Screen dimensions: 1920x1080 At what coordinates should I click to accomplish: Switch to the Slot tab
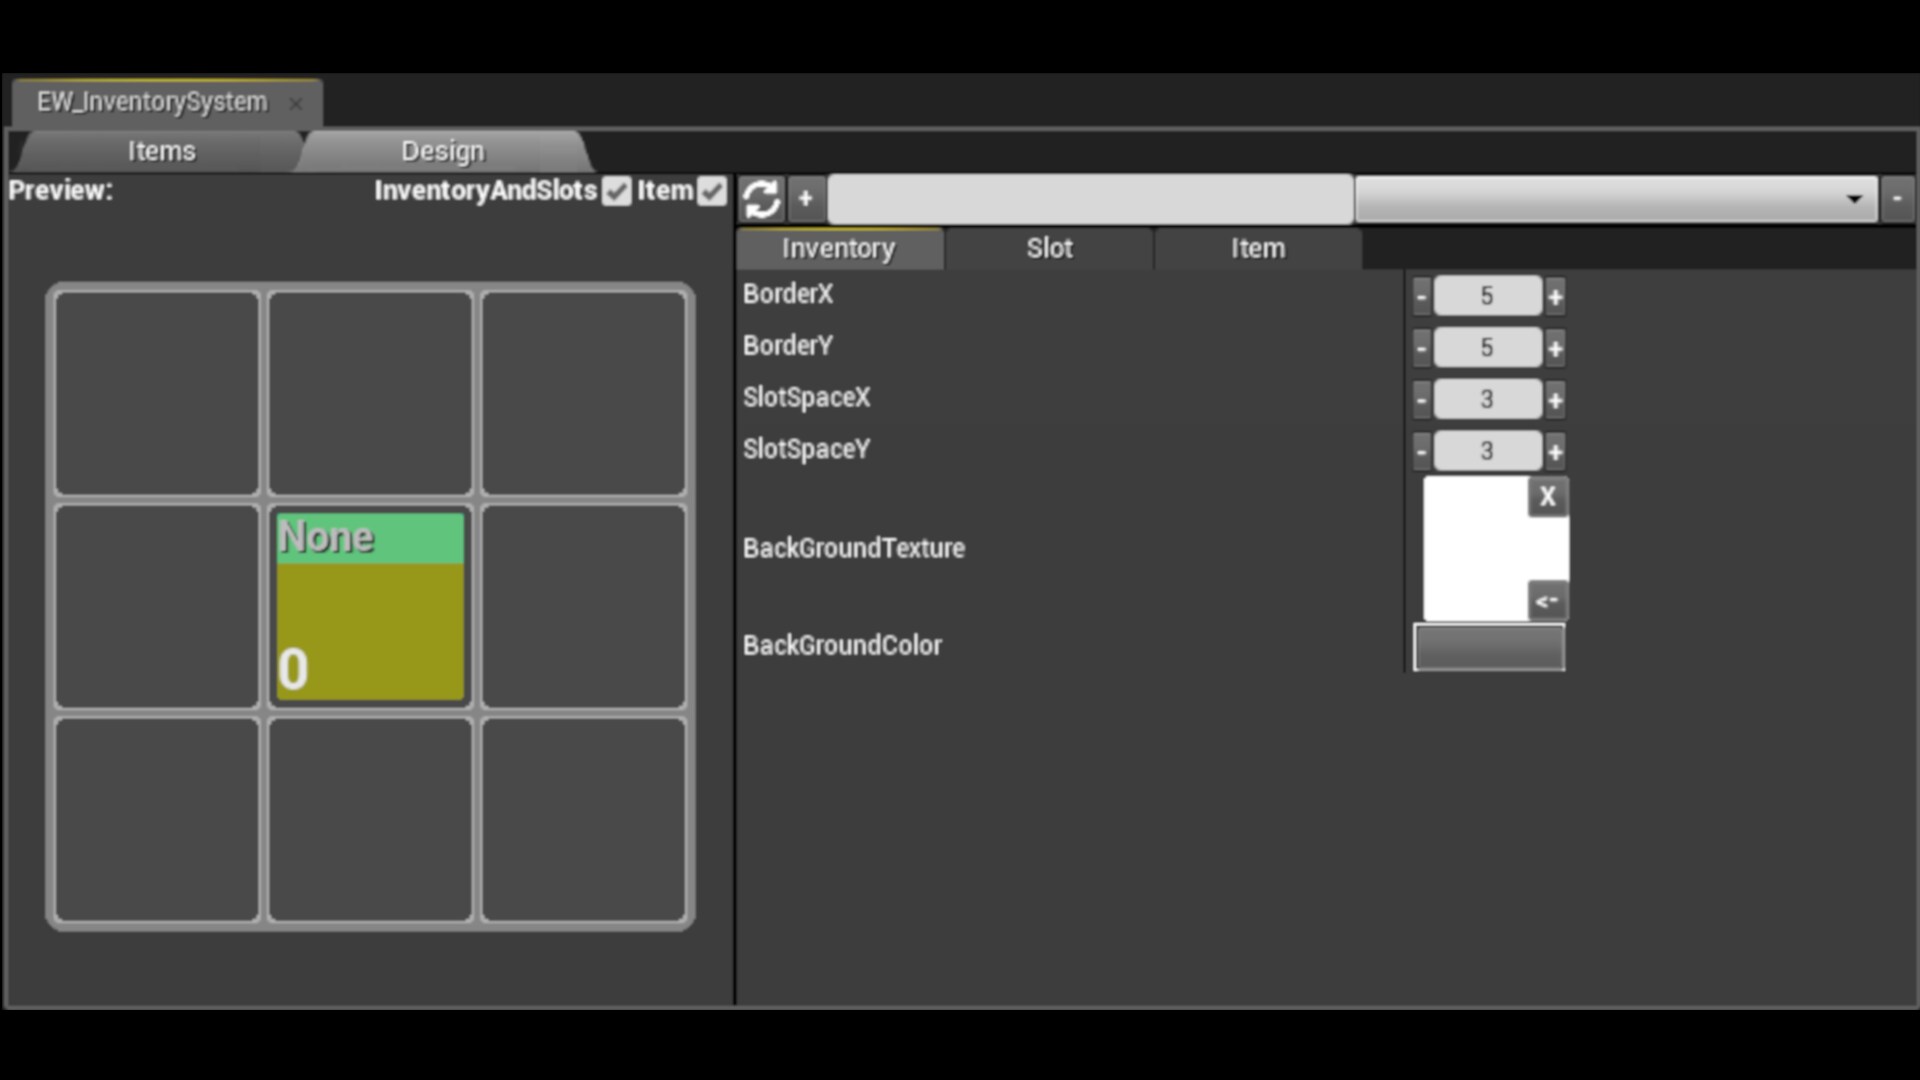[1049, 248]
